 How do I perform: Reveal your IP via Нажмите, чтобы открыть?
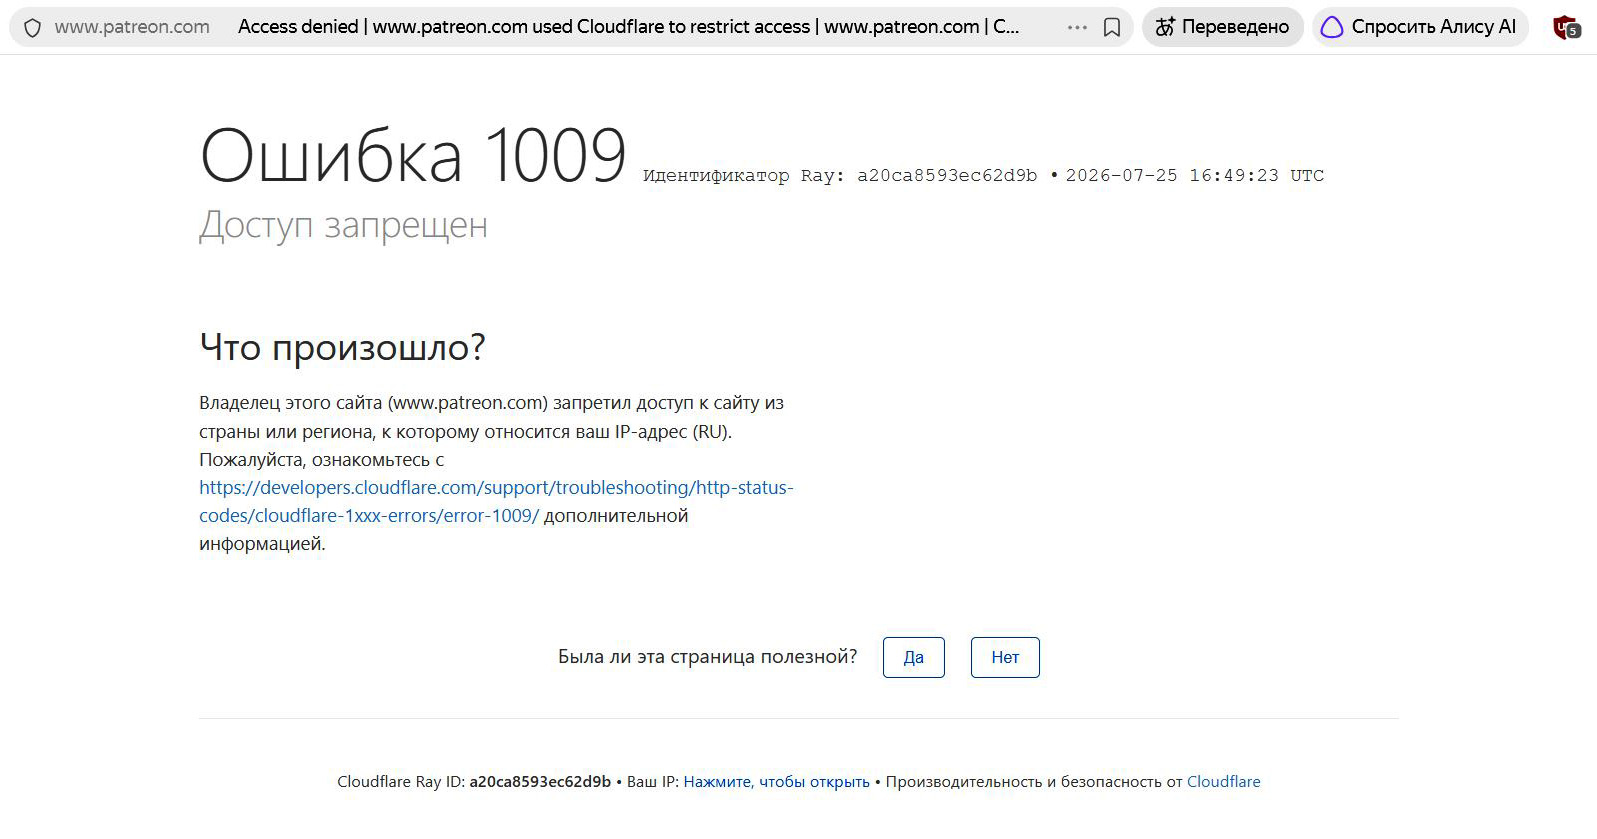pos(777,782)
